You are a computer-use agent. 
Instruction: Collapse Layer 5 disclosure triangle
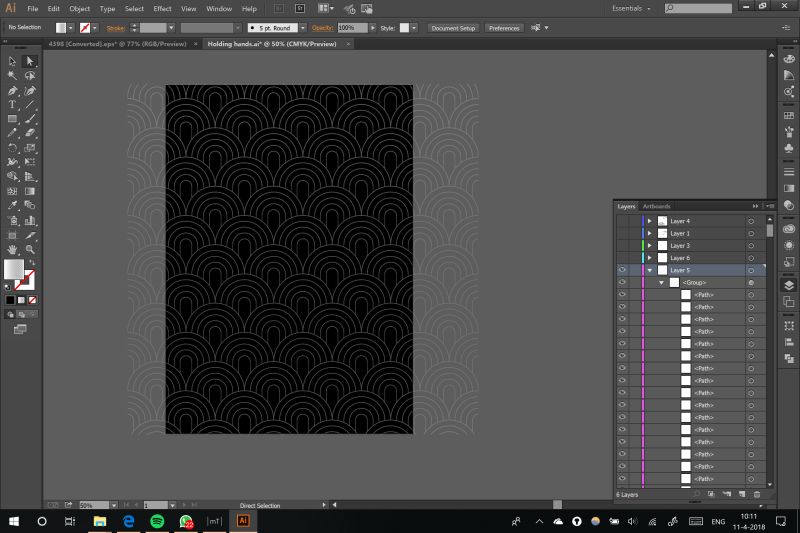(x=649, y=270)
